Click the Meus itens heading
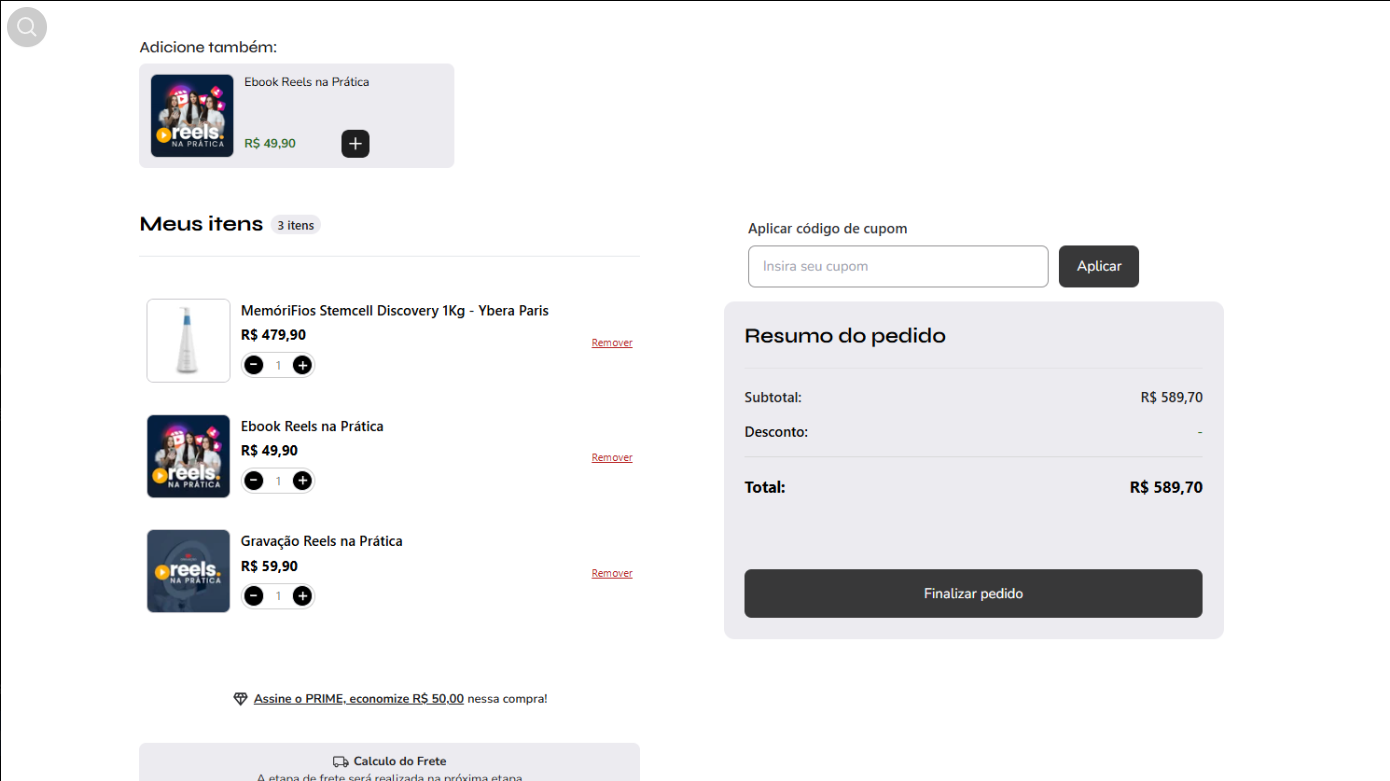The width and height of the screenshot is (1390, 781). (201, 224)
